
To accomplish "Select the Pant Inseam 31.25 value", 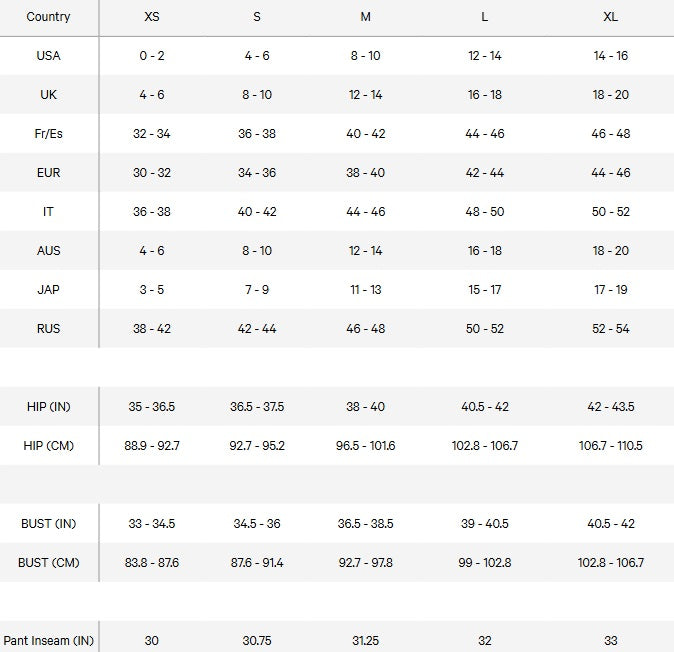I will pos(365,641).
